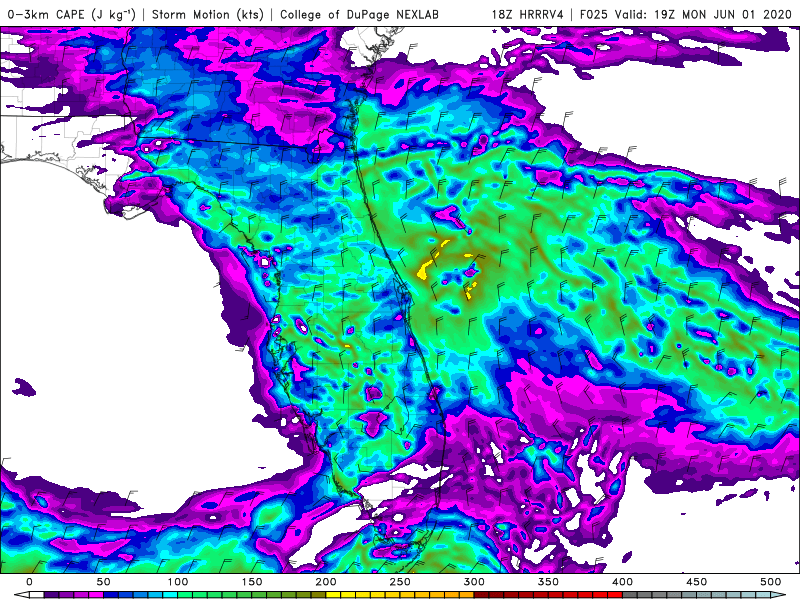
Task: Click the first yellow colorbar swatch below 200
Action: [333, 594]
